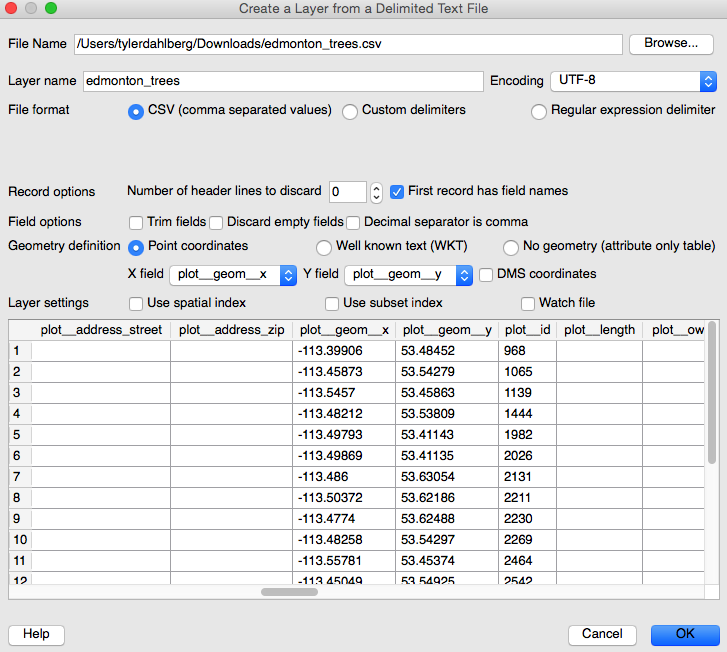Click the header lines stepper arrows
Screen dimensions: 727x652
(376, 192)
